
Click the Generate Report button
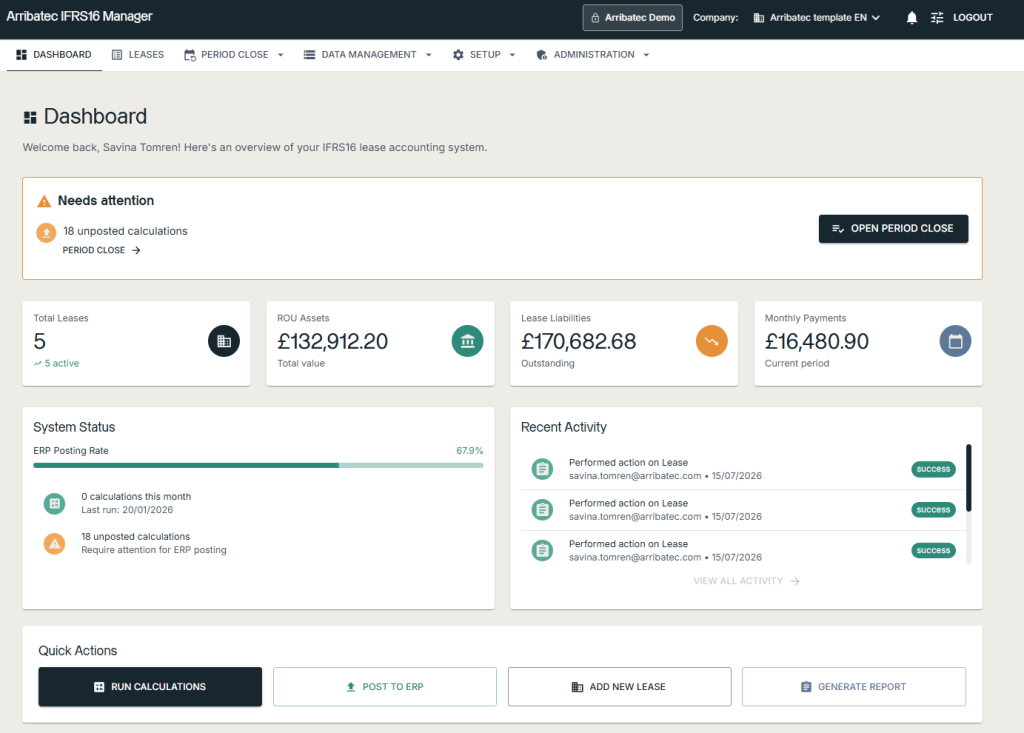(x=854, y=687)
